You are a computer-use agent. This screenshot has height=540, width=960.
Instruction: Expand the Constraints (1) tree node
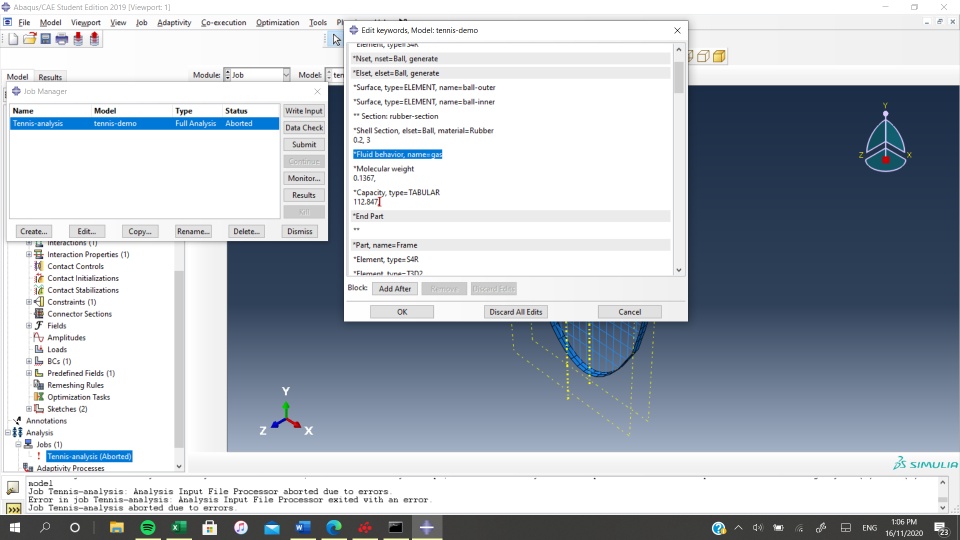pyautogui.click(x=29, y=302)
